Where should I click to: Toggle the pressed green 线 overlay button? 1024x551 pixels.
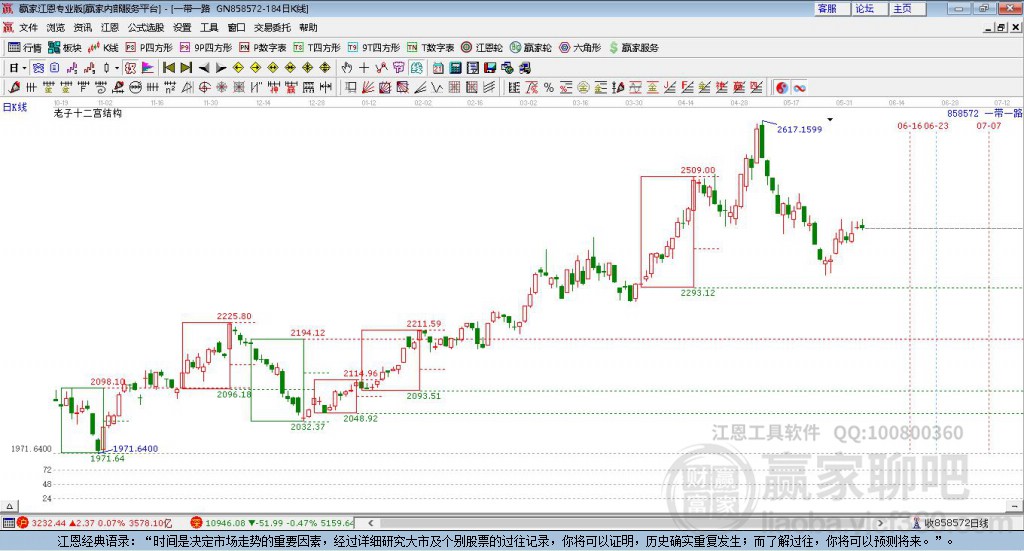[x=416, y=68]
